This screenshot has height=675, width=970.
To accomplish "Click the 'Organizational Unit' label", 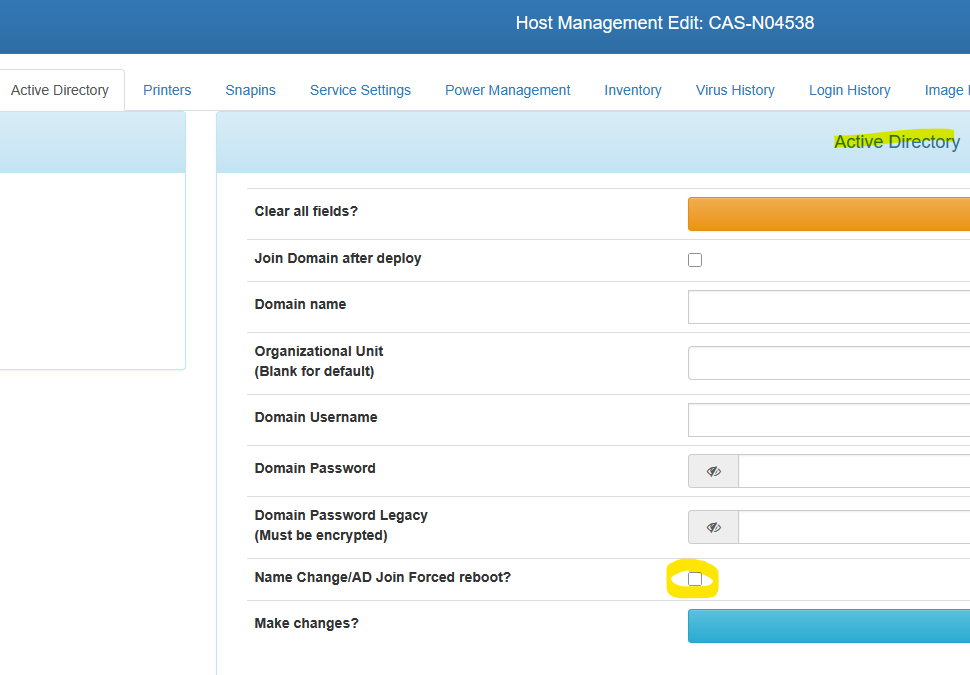I will pyautogui.click(x=319, y=351).
